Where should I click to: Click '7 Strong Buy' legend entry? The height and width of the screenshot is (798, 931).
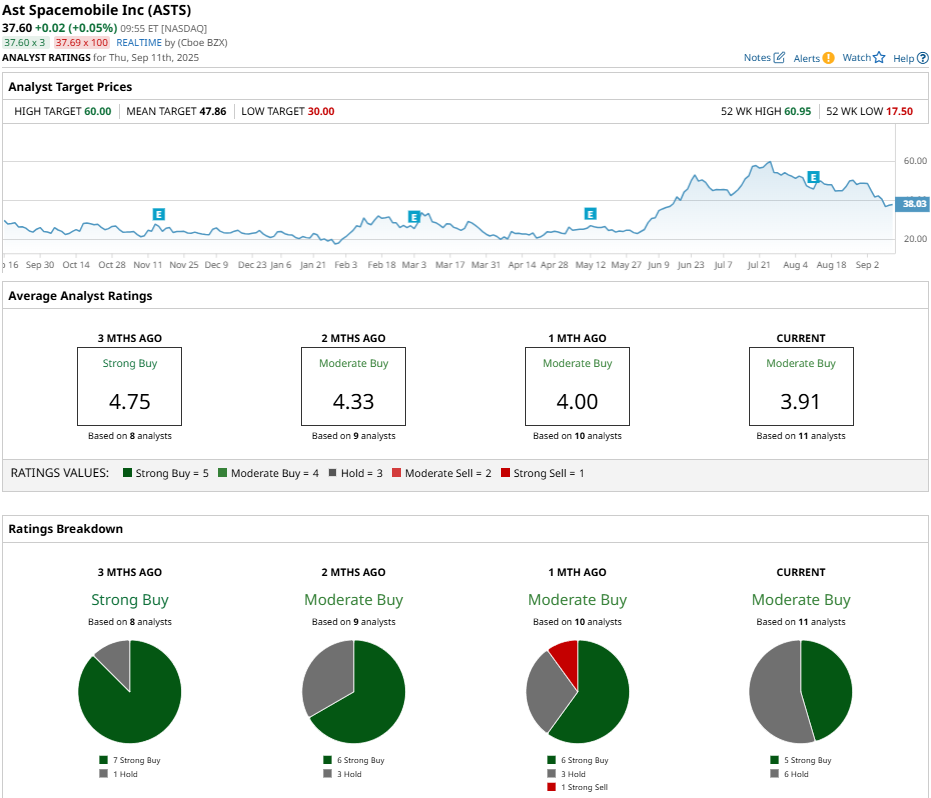tap(130, 760)
